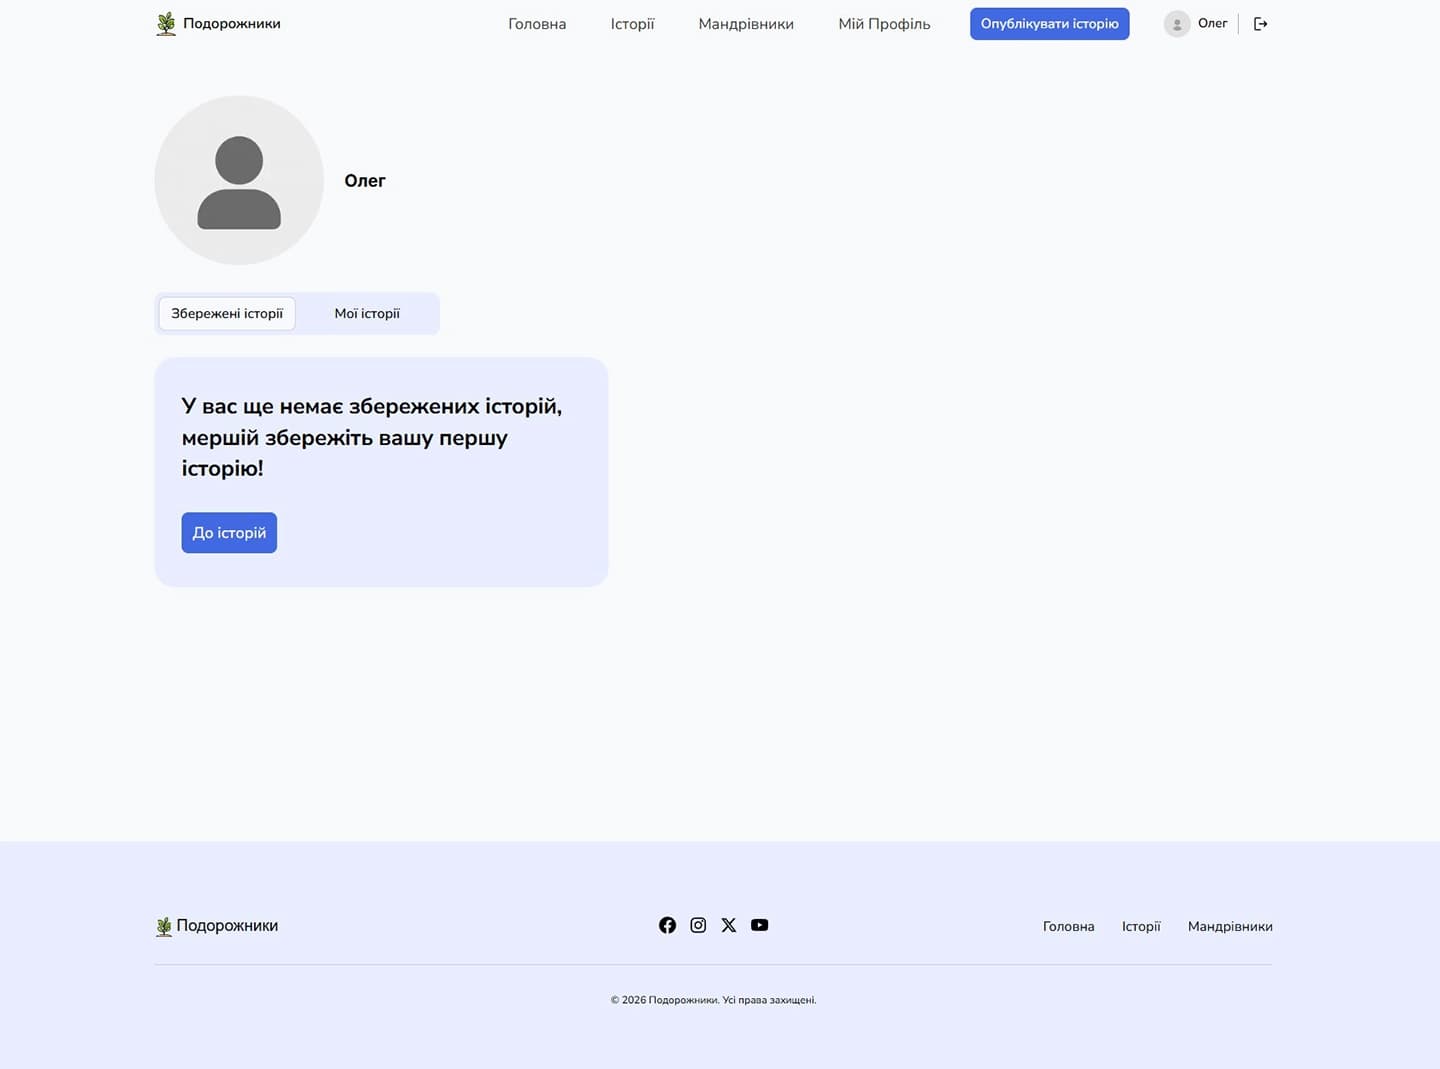Click the large profile avatar image

click(x=239, y=180)
